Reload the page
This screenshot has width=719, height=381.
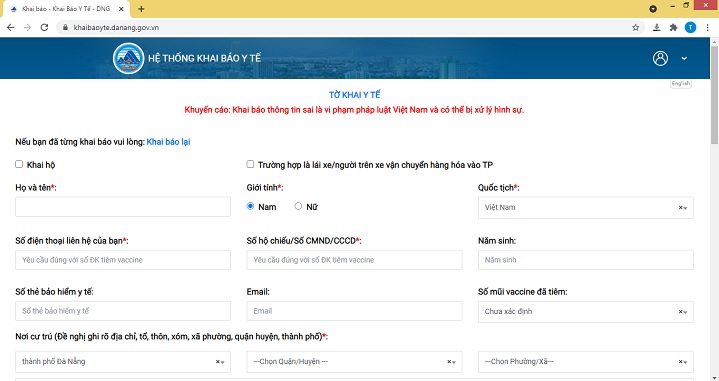[x=44, y=28]
